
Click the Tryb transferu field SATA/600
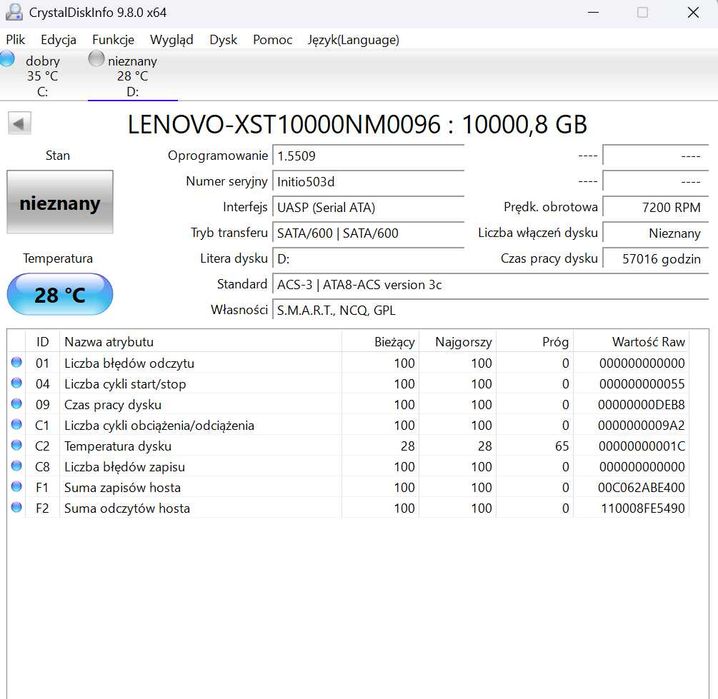coord(368,233)
